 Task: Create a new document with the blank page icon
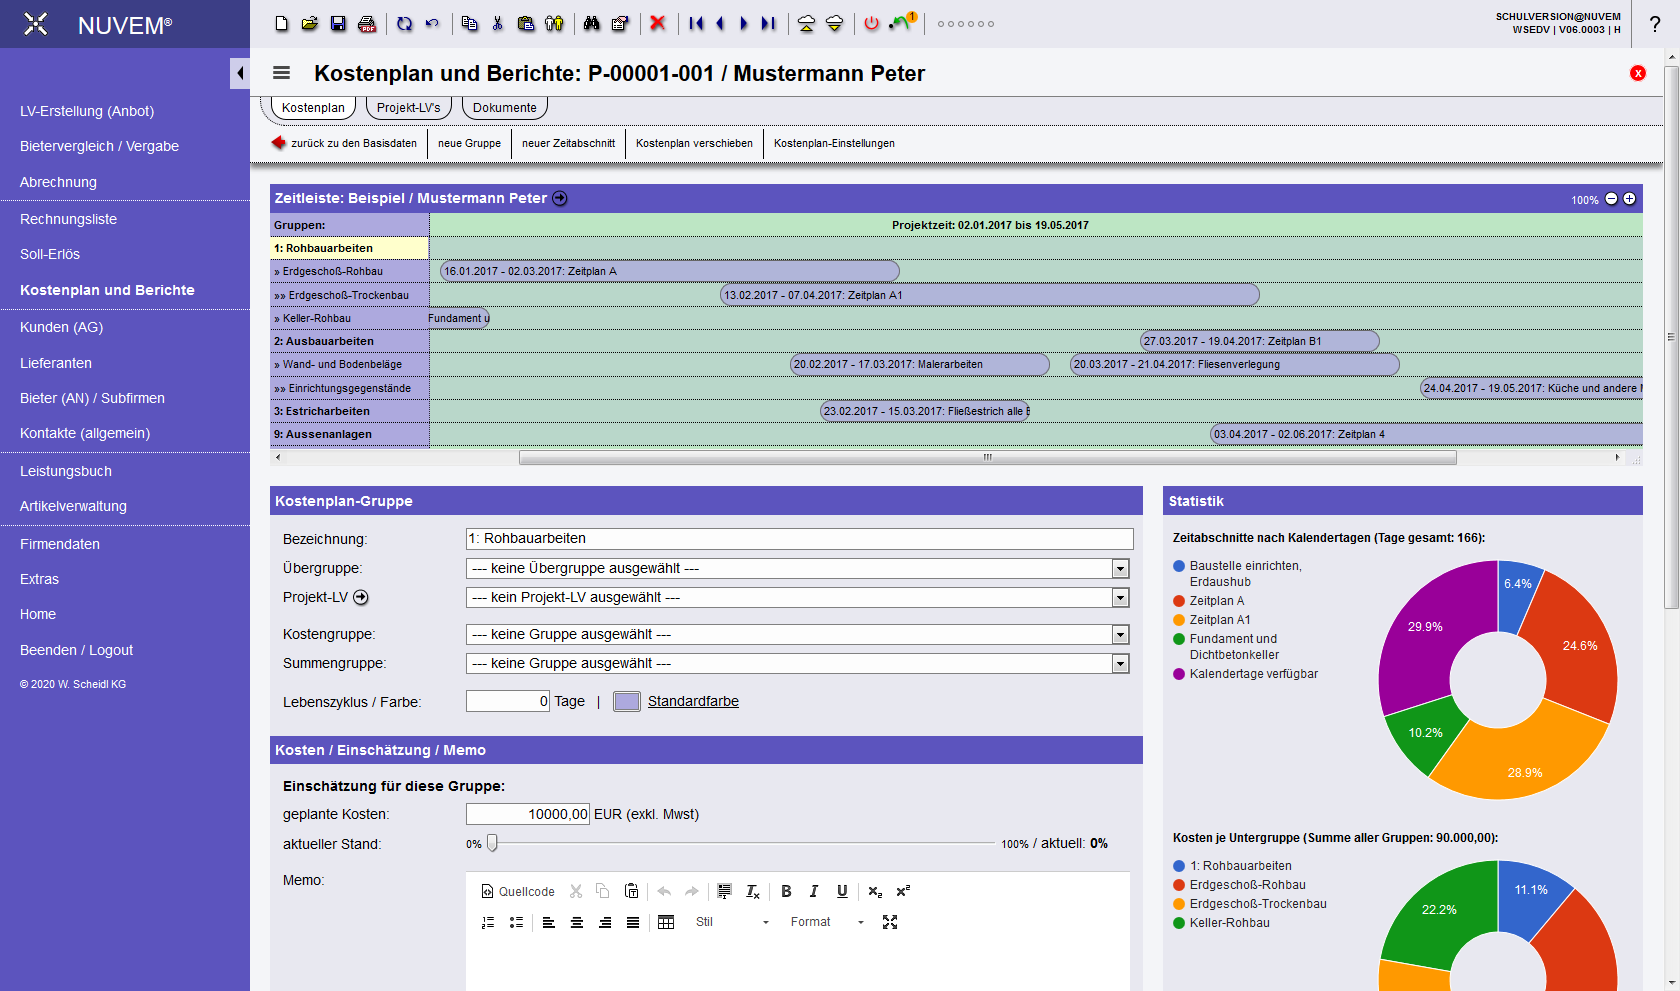282,23
